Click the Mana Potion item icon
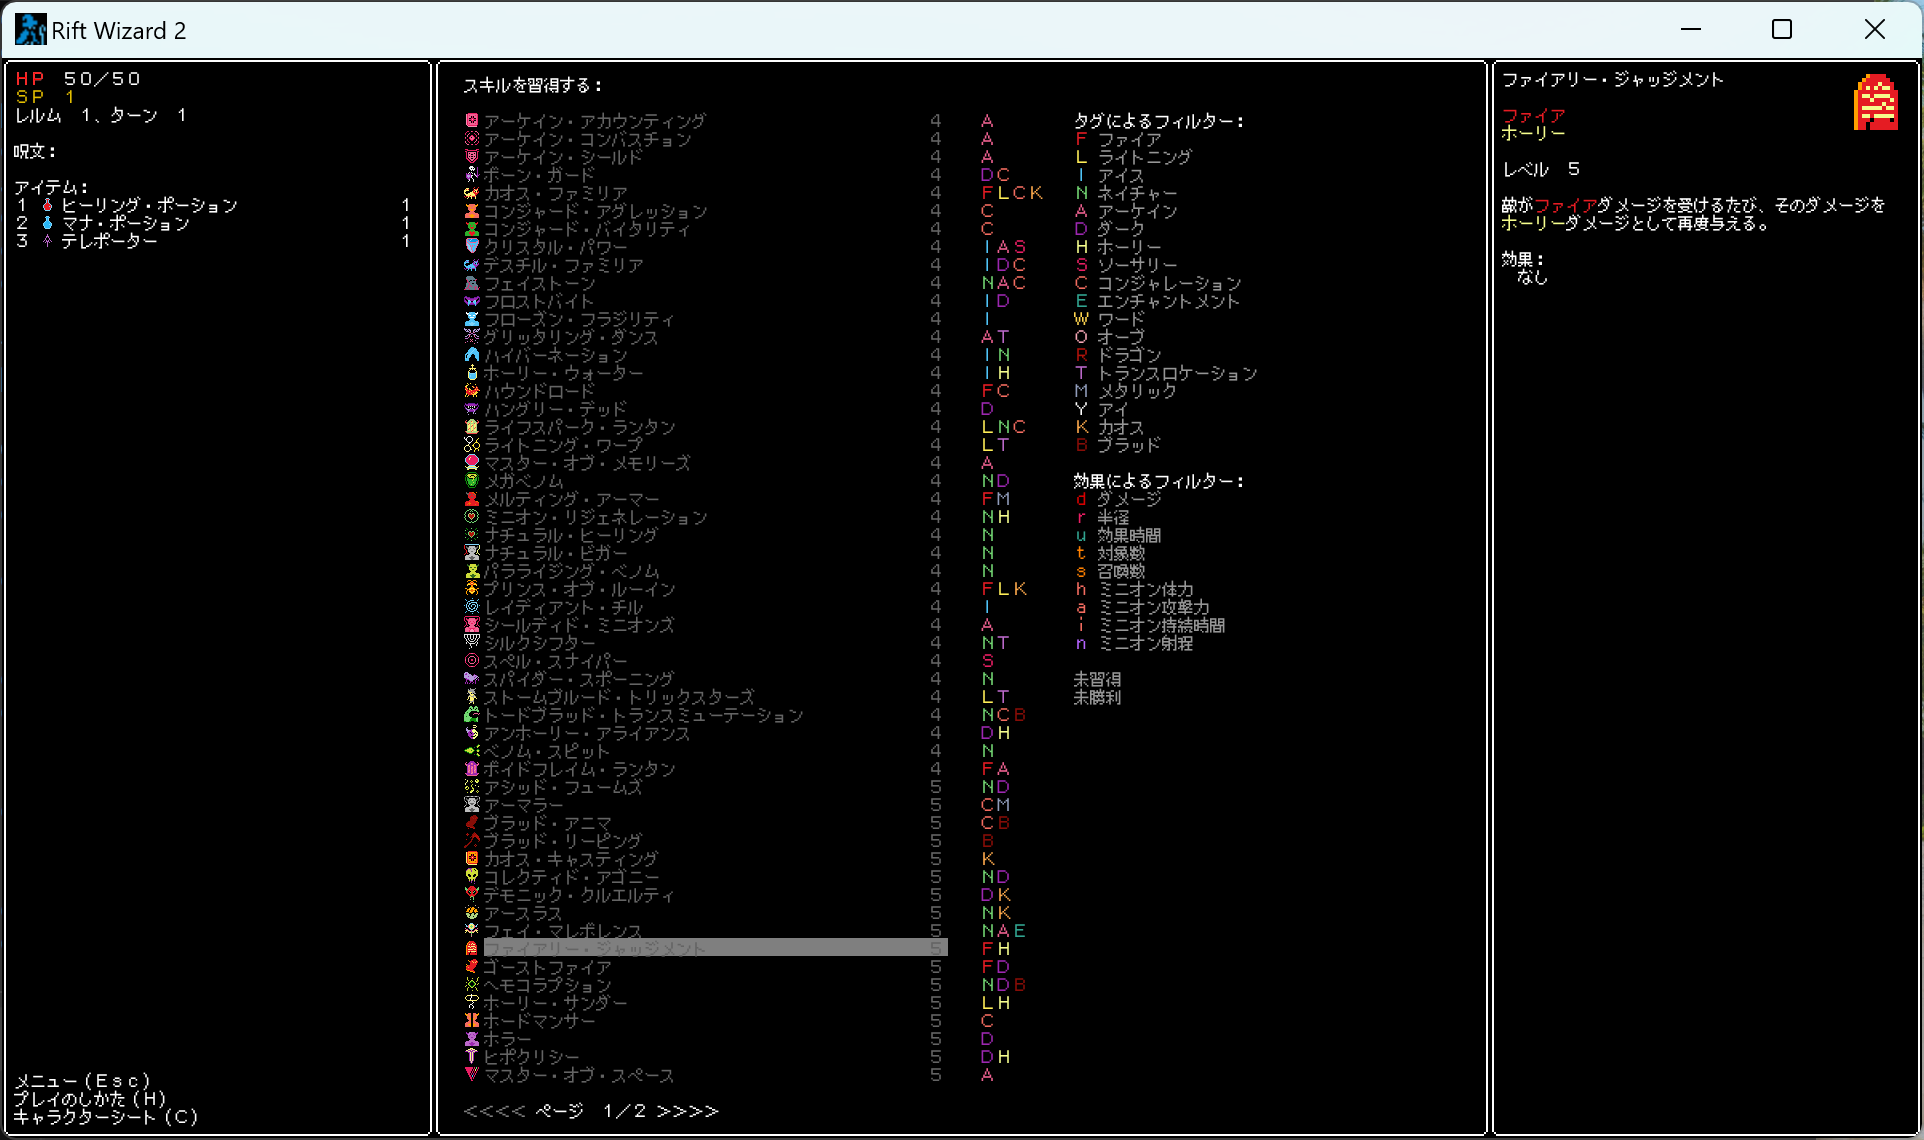This screenshot has width=1924, height=1140. coord(47,223)
